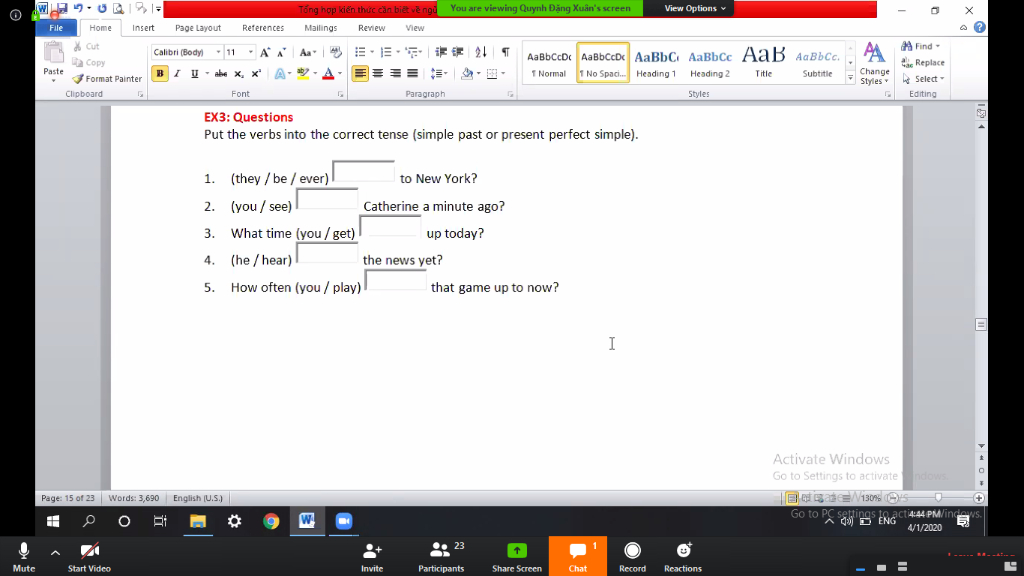Screen dimensions: 1024x576
Task: Insert numbered list
Action: (x=386, y=52)
